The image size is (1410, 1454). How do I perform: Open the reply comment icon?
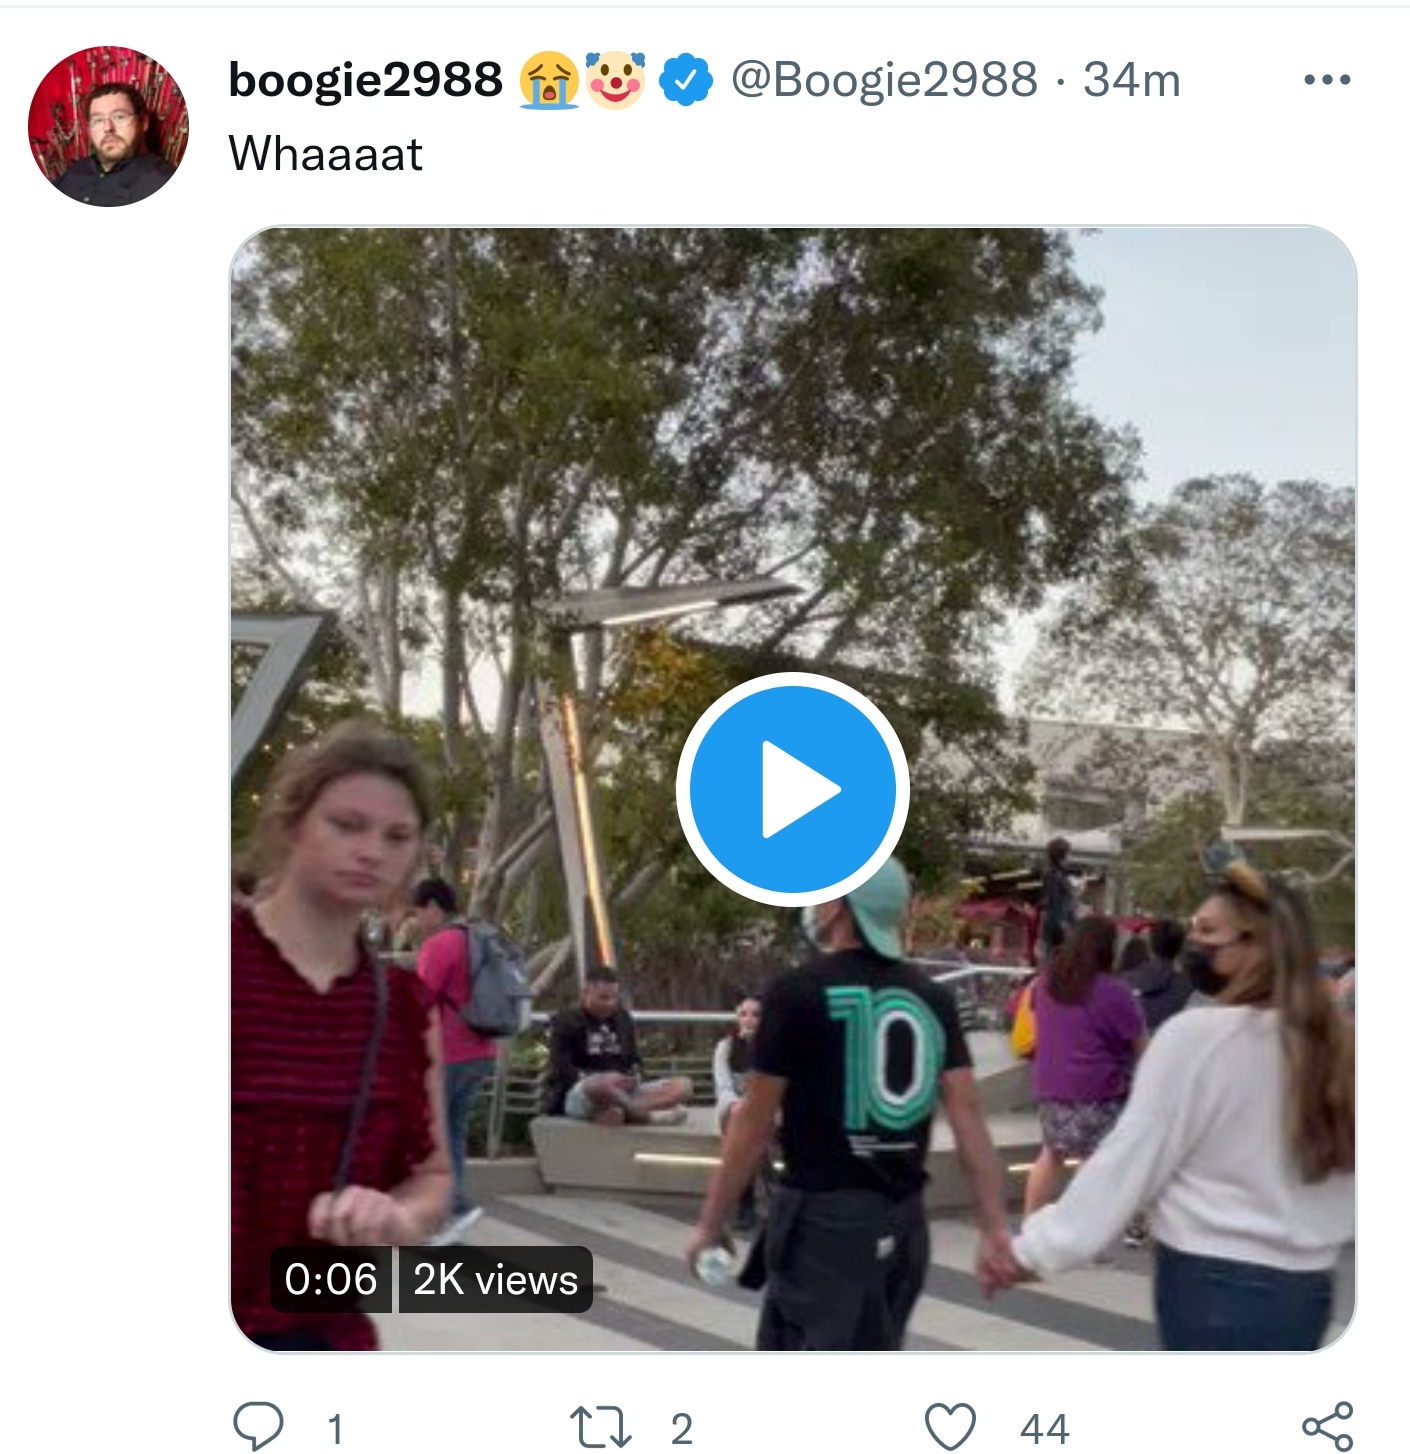pyautogui.click(x=258, y=1425)
